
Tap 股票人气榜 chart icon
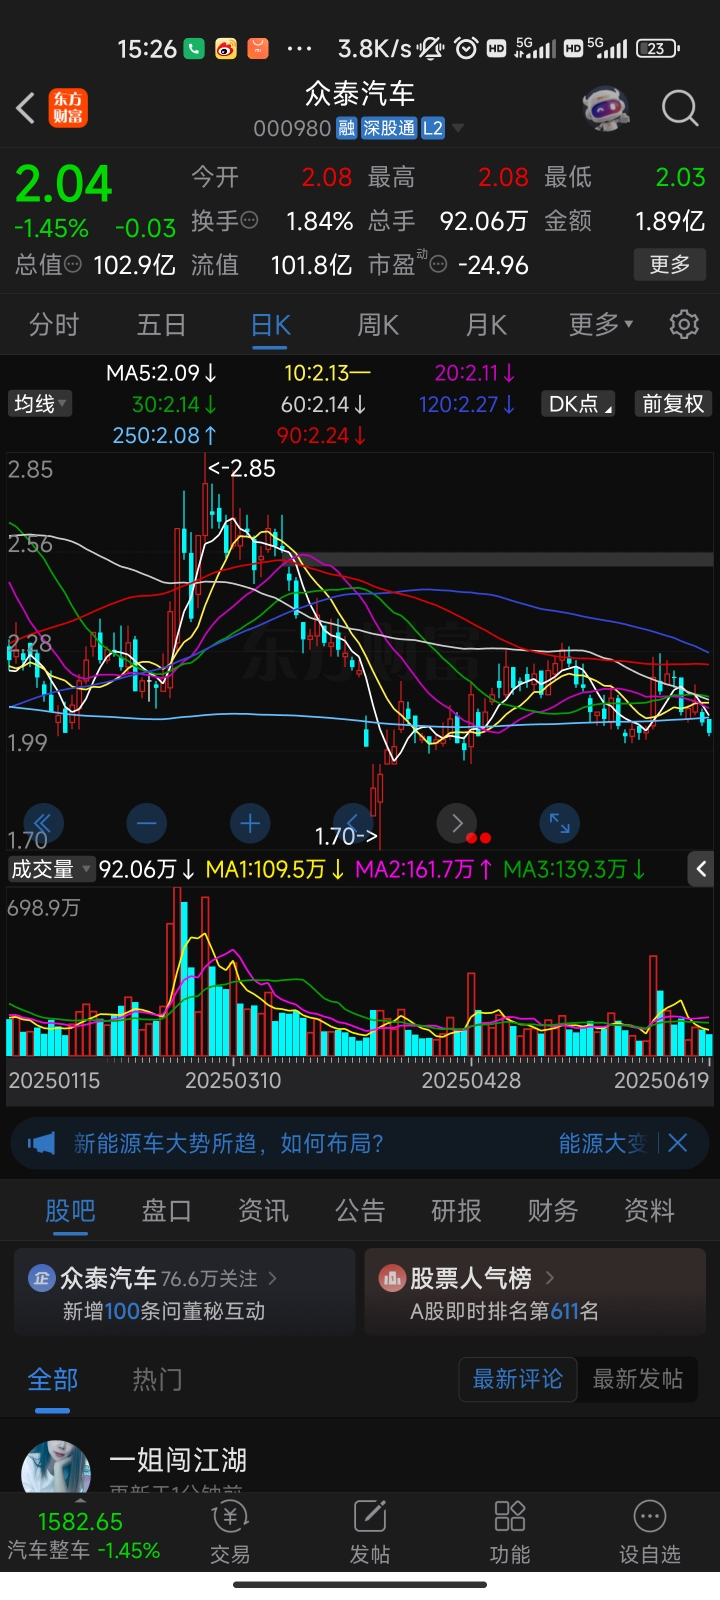391,1278
